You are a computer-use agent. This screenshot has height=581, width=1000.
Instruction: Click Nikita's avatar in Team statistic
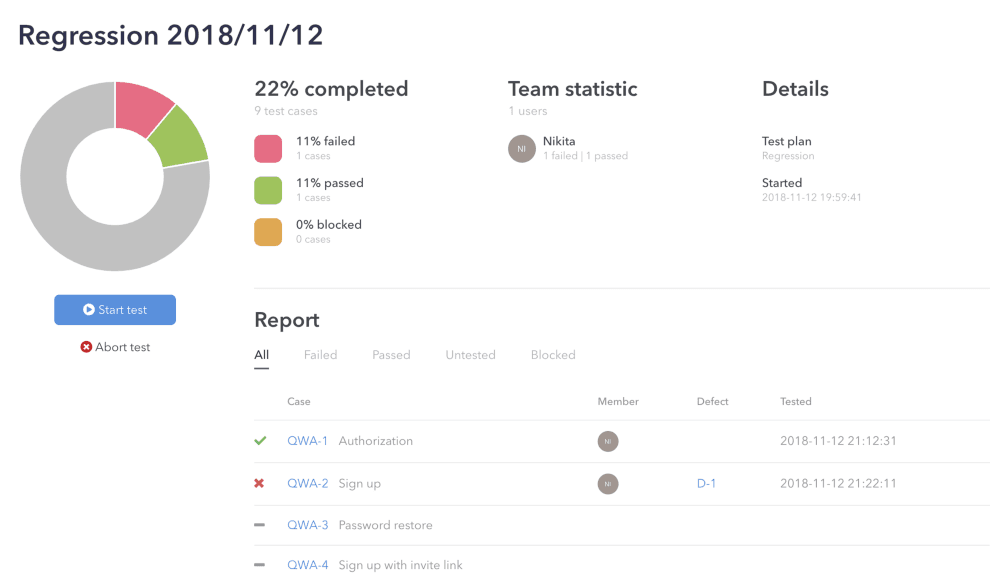[522, 149]
